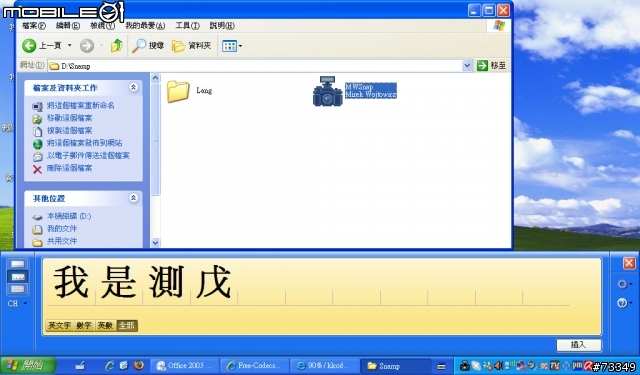Image resolution: width=640 pixels, height=375 pixels.
Task: Click the 插入 insert button
Action: point(579,345)
